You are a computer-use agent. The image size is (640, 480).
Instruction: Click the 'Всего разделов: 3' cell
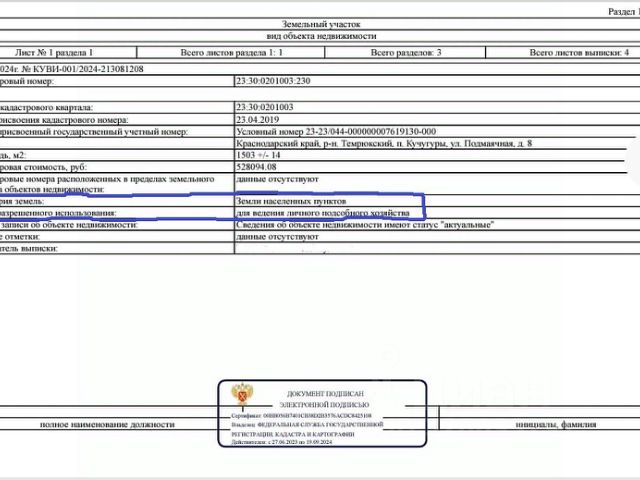tap(406, 52)
